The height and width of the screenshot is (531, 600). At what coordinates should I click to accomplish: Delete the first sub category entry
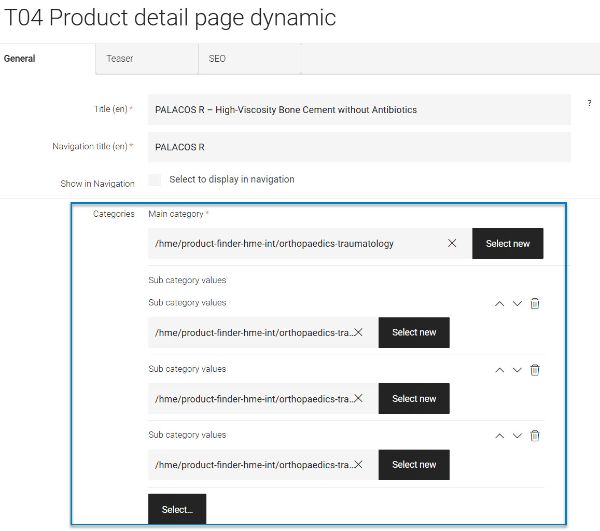(535, 303)
